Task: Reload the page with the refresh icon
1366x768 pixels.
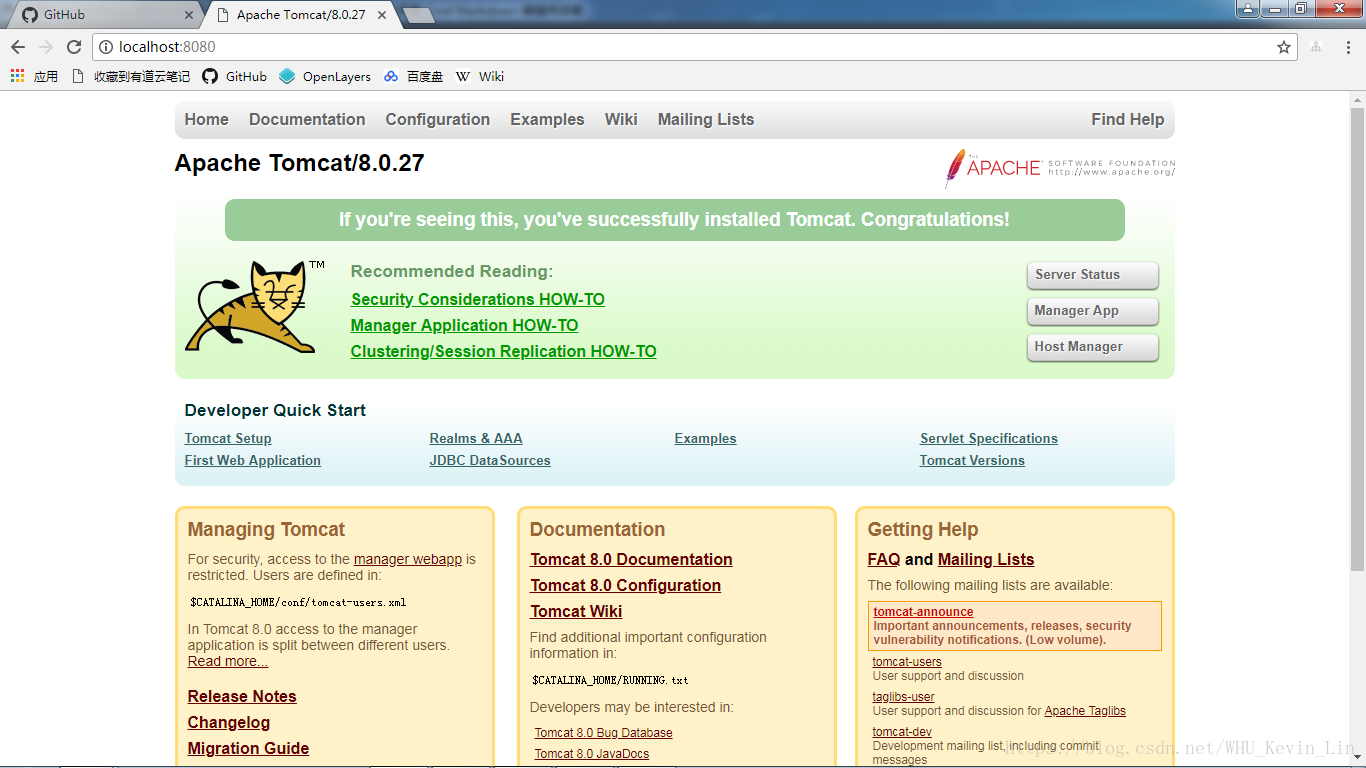Action: tap(74, 47)
